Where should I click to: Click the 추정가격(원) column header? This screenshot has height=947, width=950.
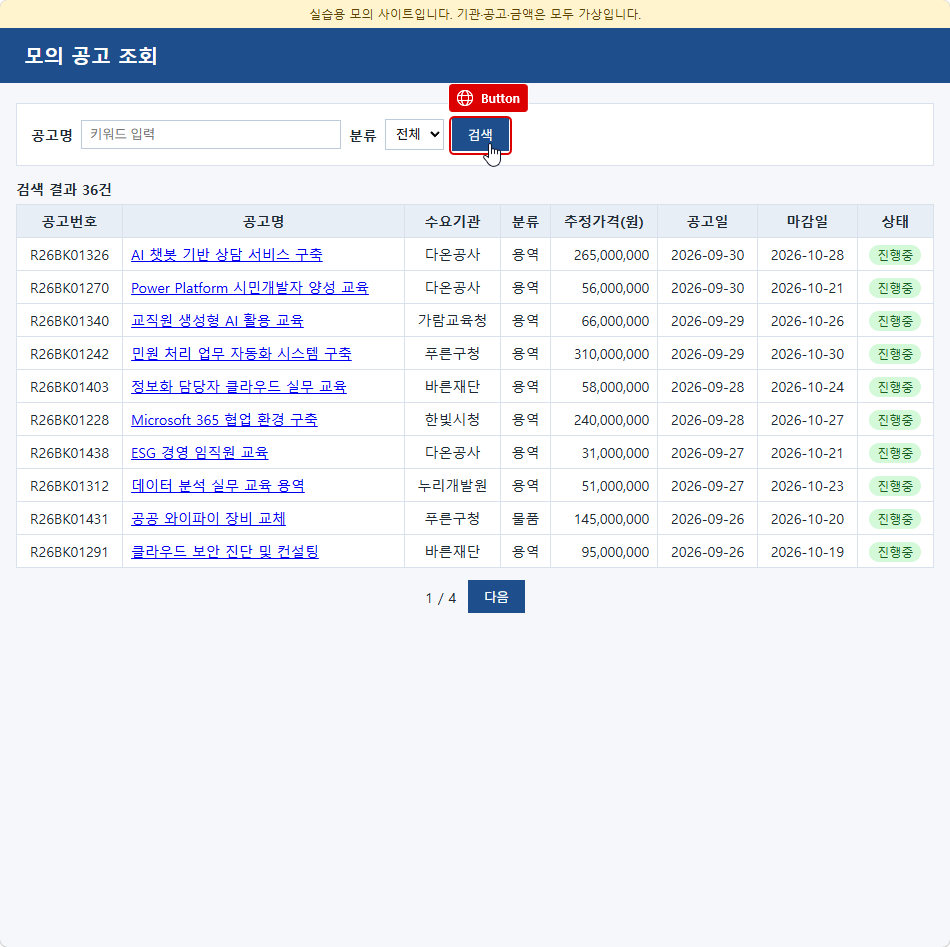coord(604,221)
